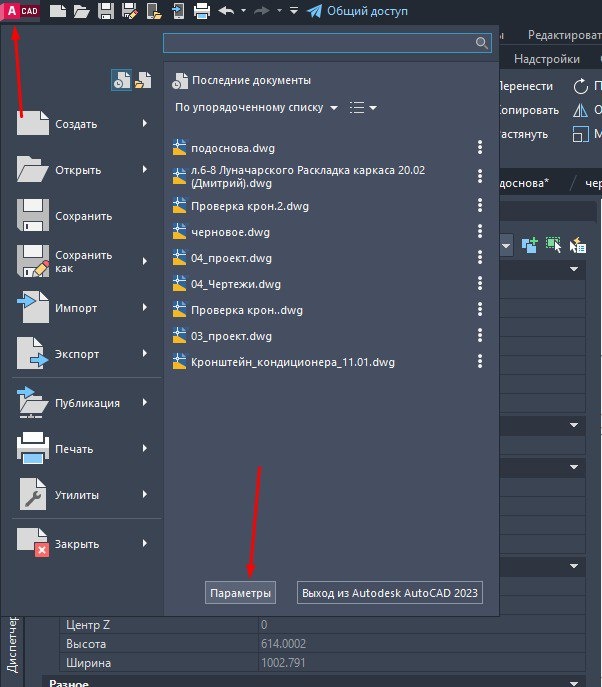This screenshot has height=687, width=602.
Task: Expand the Экспорт submenu arrow
Action: coord(145,353)
